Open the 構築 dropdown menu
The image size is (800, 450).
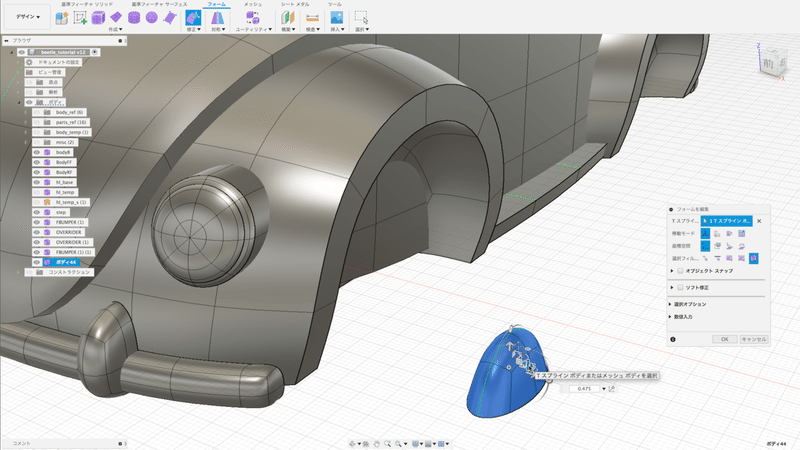pos(288,30)
